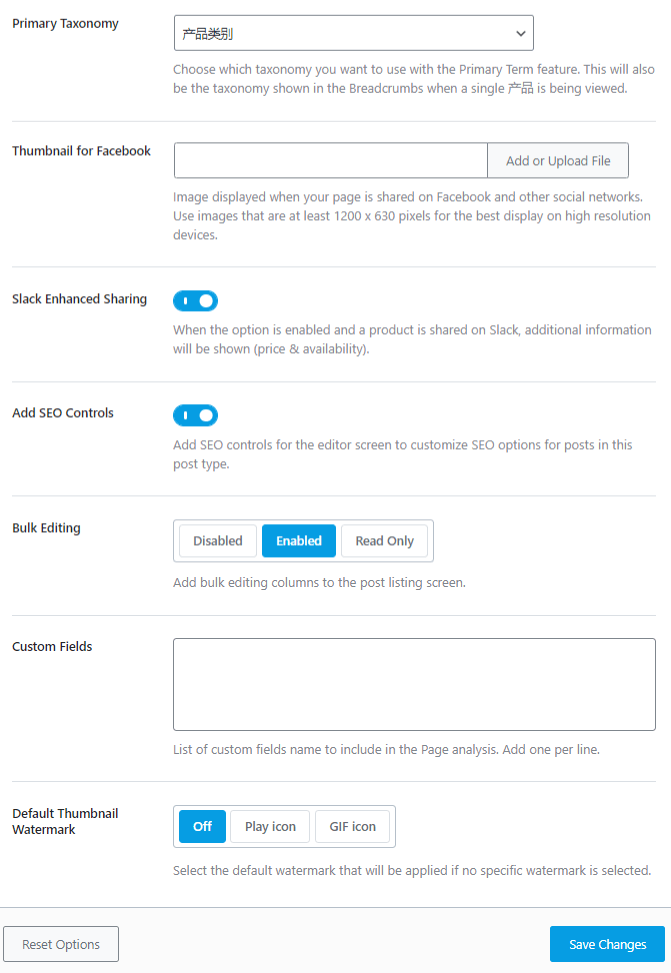Viewport: 671px width, 973px height.
Task: Click the Slack Enhanced Sharing label
Action: (x=79, y=299)
